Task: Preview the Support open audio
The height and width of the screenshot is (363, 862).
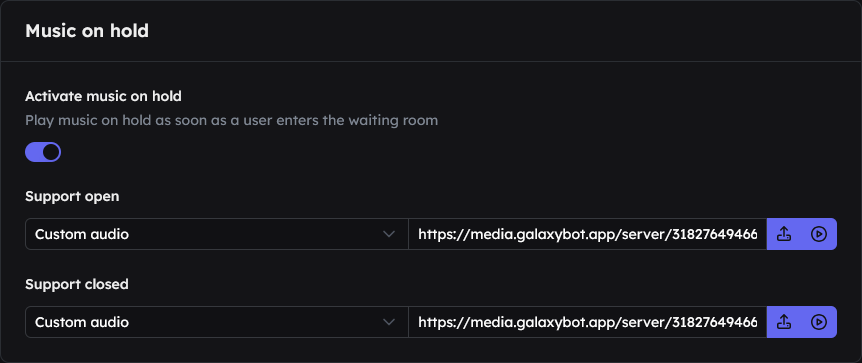Action: tap(819, 234)
